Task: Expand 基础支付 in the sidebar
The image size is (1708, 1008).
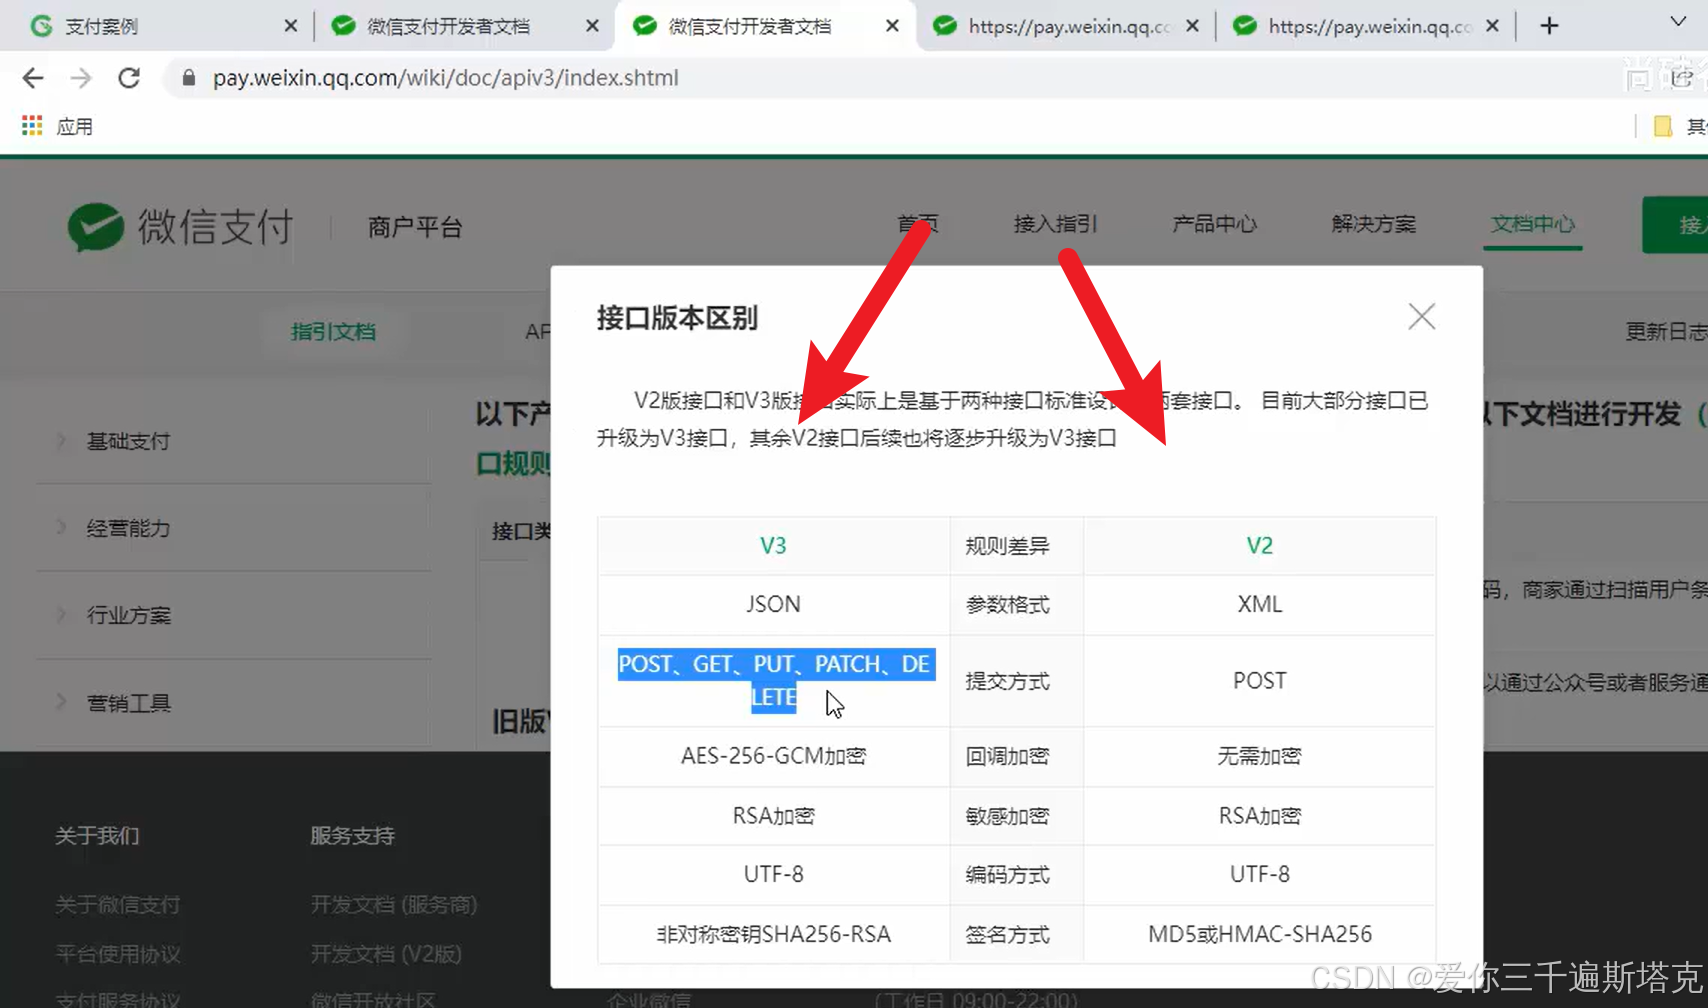Action: [128, 441]
